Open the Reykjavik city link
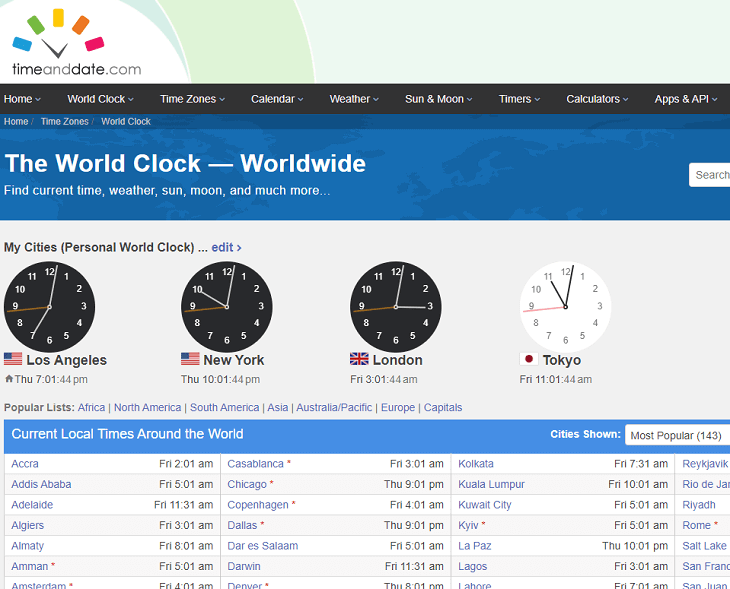This screenshot has height=589, width=730. pos(705,464)
